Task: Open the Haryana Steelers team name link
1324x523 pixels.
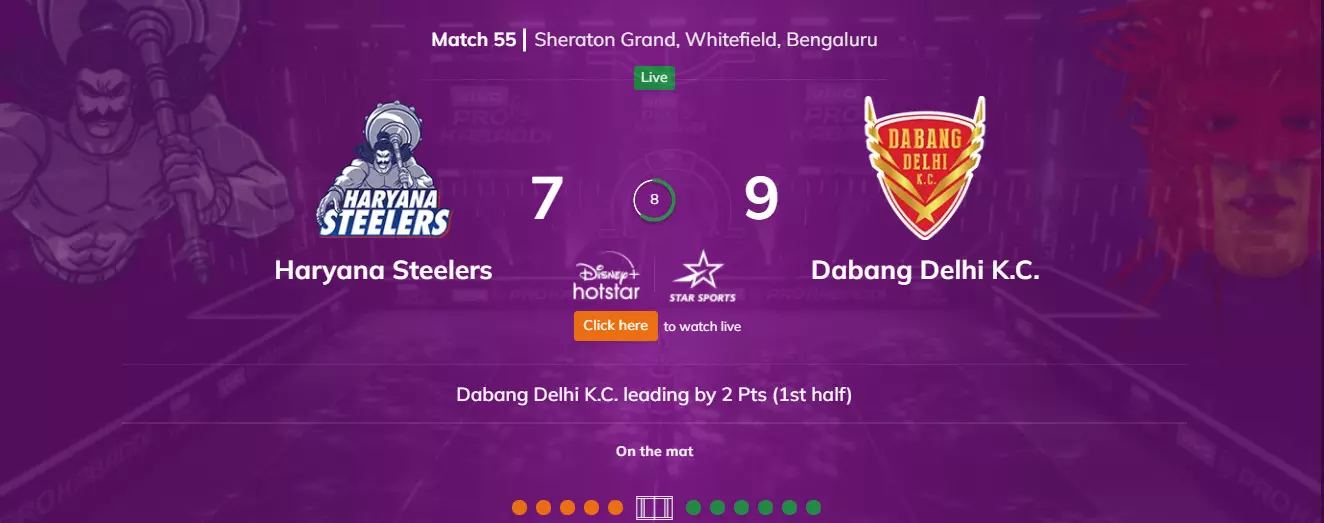Action: [383, 270]
